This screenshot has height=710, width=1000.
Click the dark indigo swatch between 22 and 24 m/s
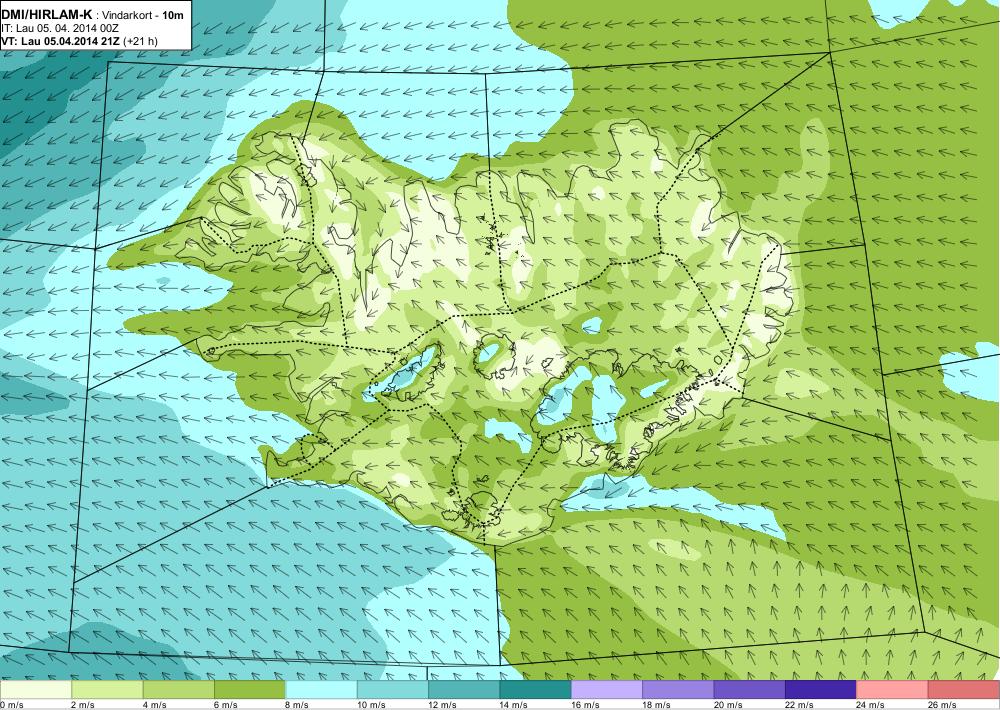tap(821, 690)
